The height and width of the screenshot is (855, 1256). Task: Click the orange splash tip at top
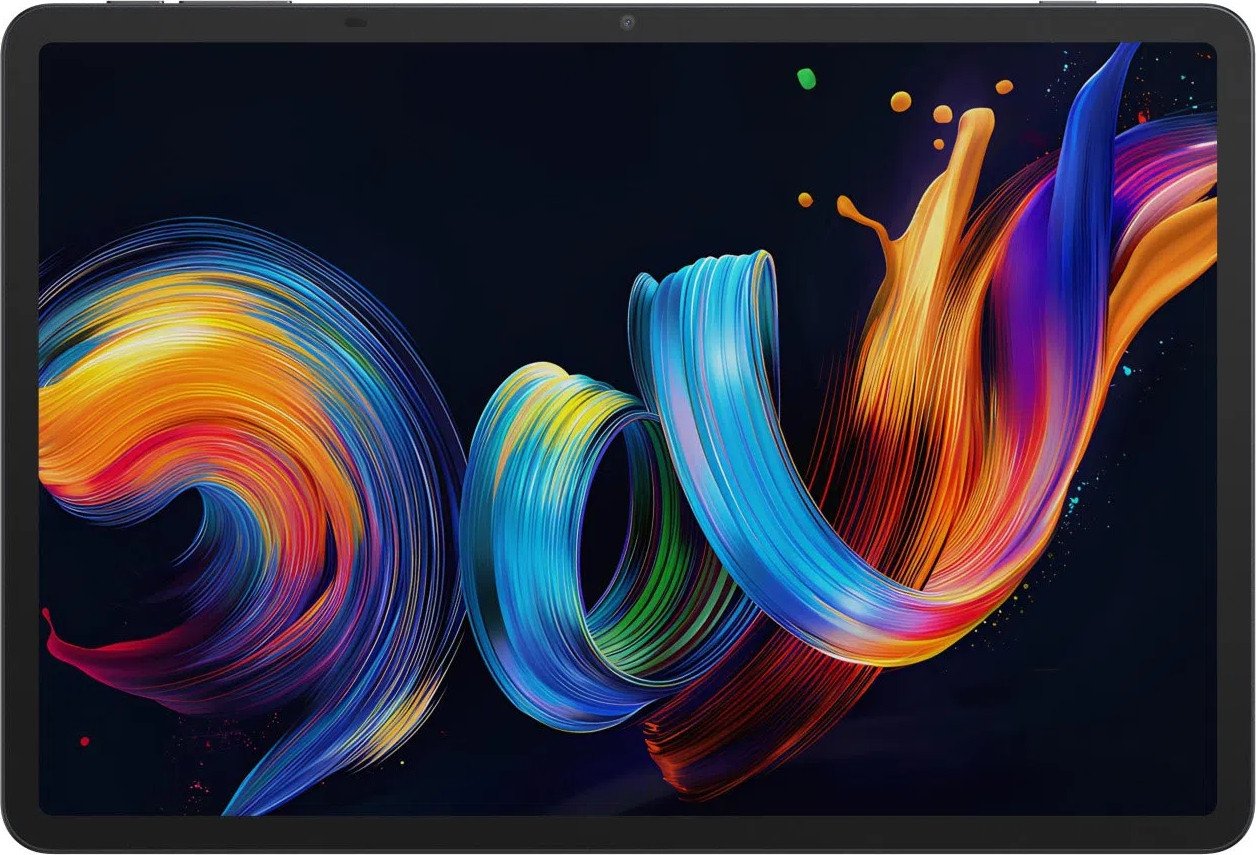[x=974, y=122]
